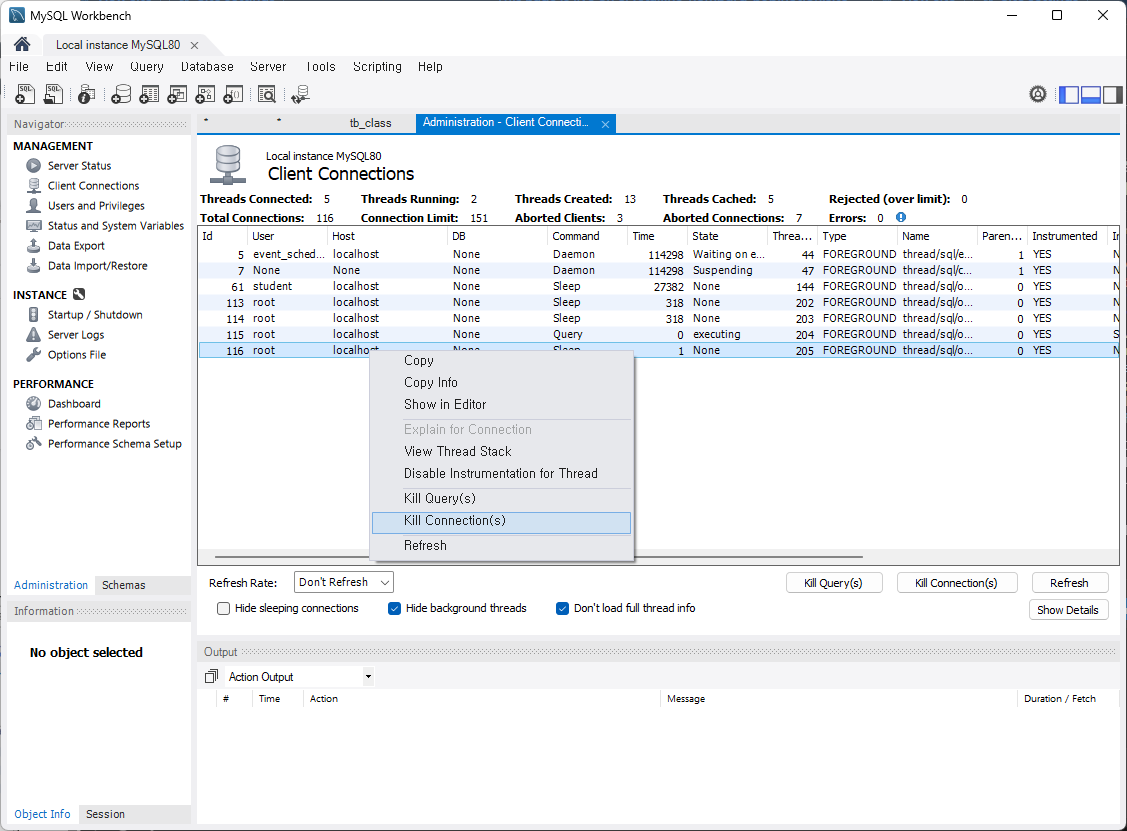This screenshot has width=1127, height=831.
Task: Switch to the Object Info tab
Action: point(42,814)
